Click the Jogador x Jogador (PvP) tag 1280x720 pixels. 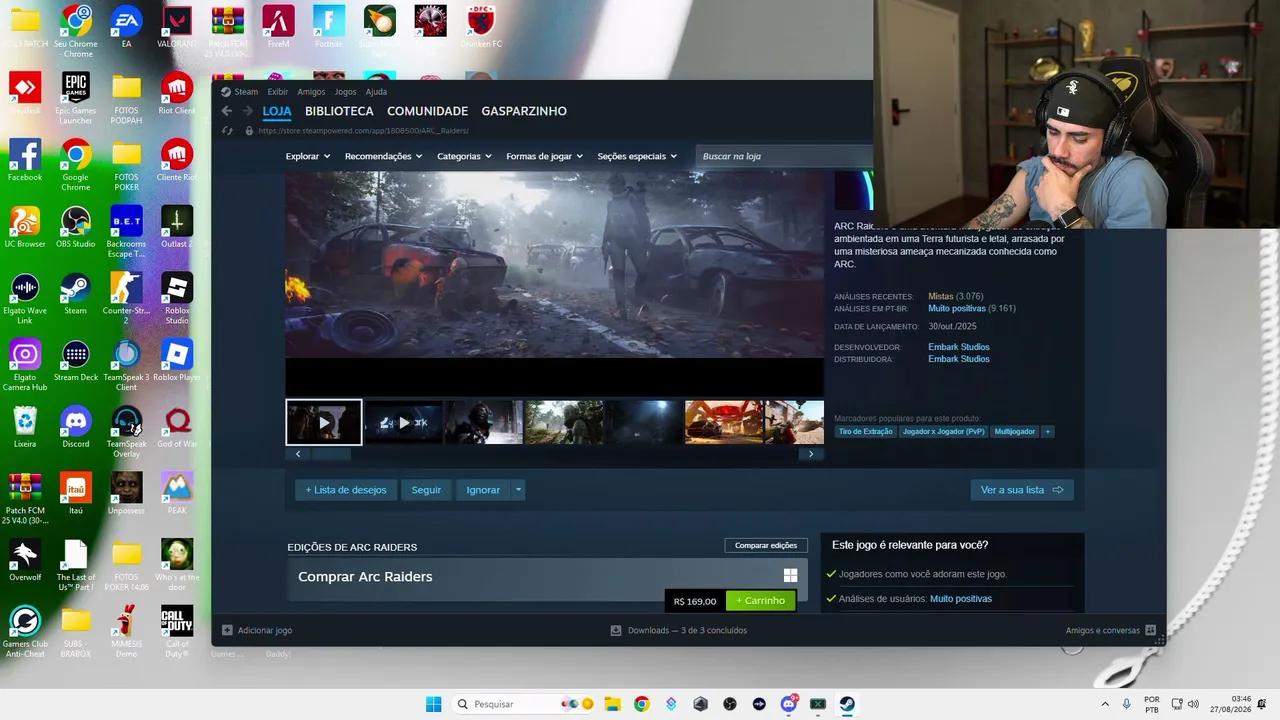[x=943, y=432]
